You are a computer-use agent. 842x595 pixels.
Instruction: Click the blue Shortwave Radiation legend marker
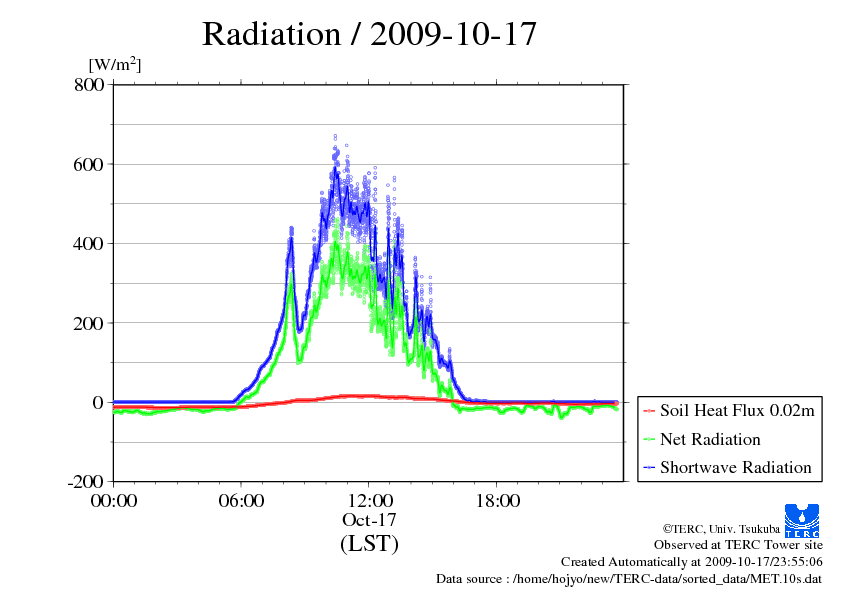click(649, 468)
